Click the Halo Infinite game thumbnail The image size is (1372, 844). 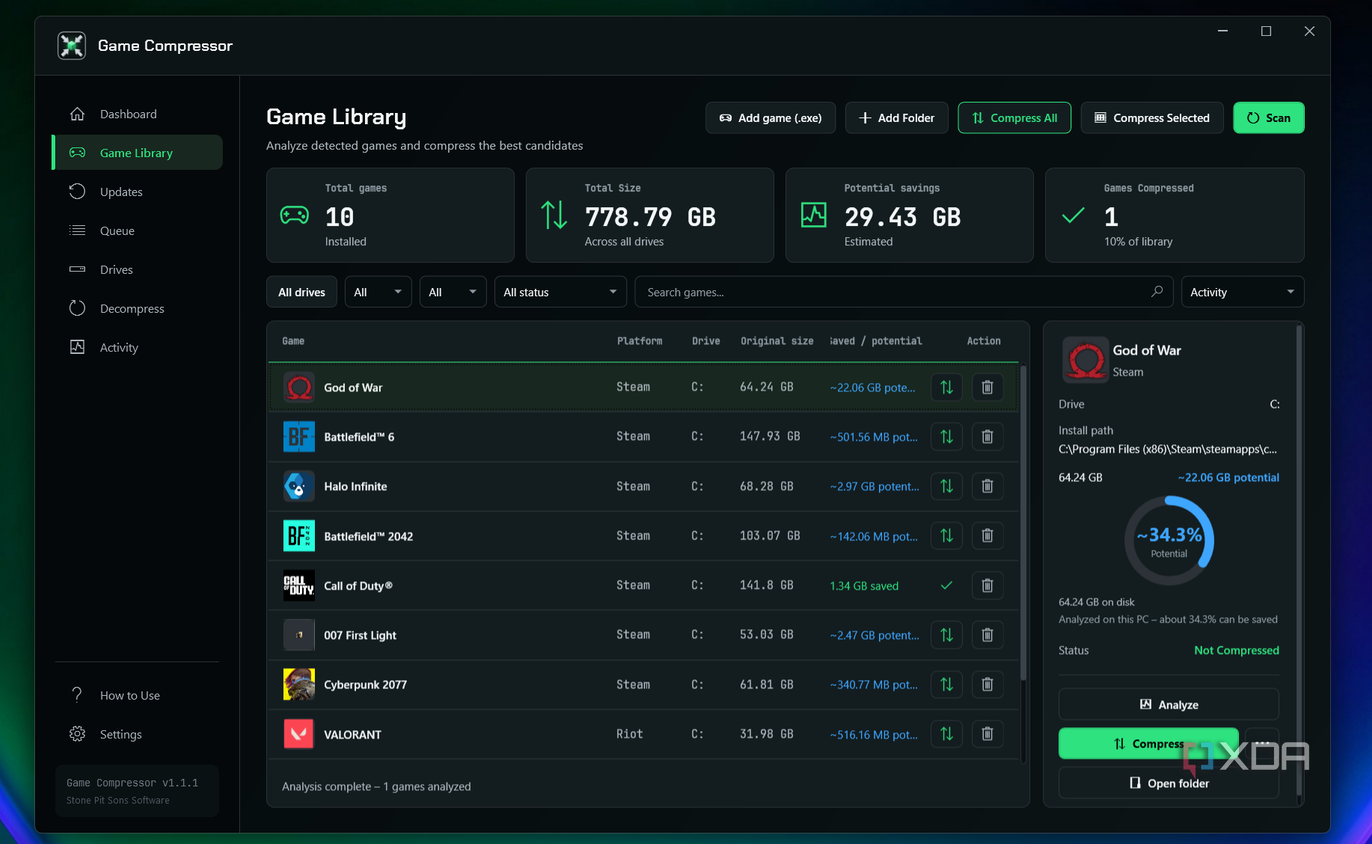[x=299, y=486]
